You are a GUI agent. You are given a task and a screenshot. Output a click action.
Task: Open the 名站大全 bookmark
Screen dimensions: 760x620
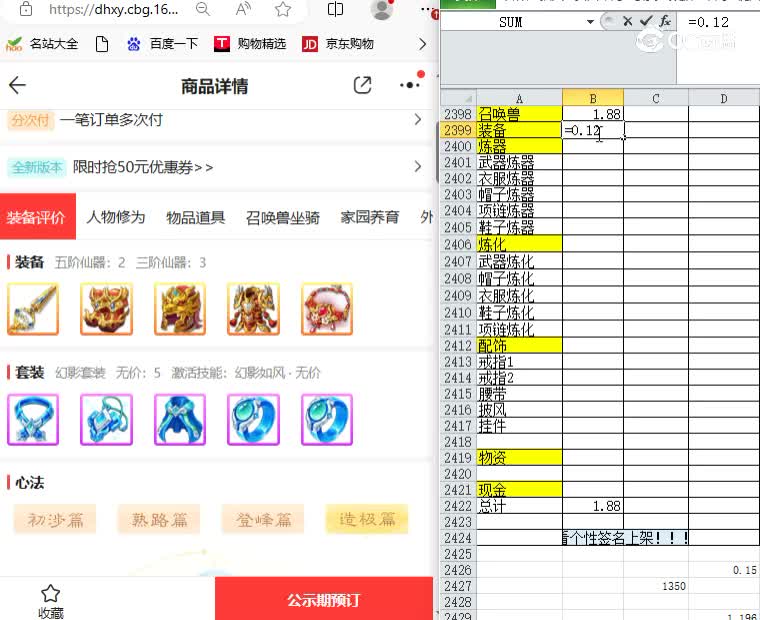point(42,44)
